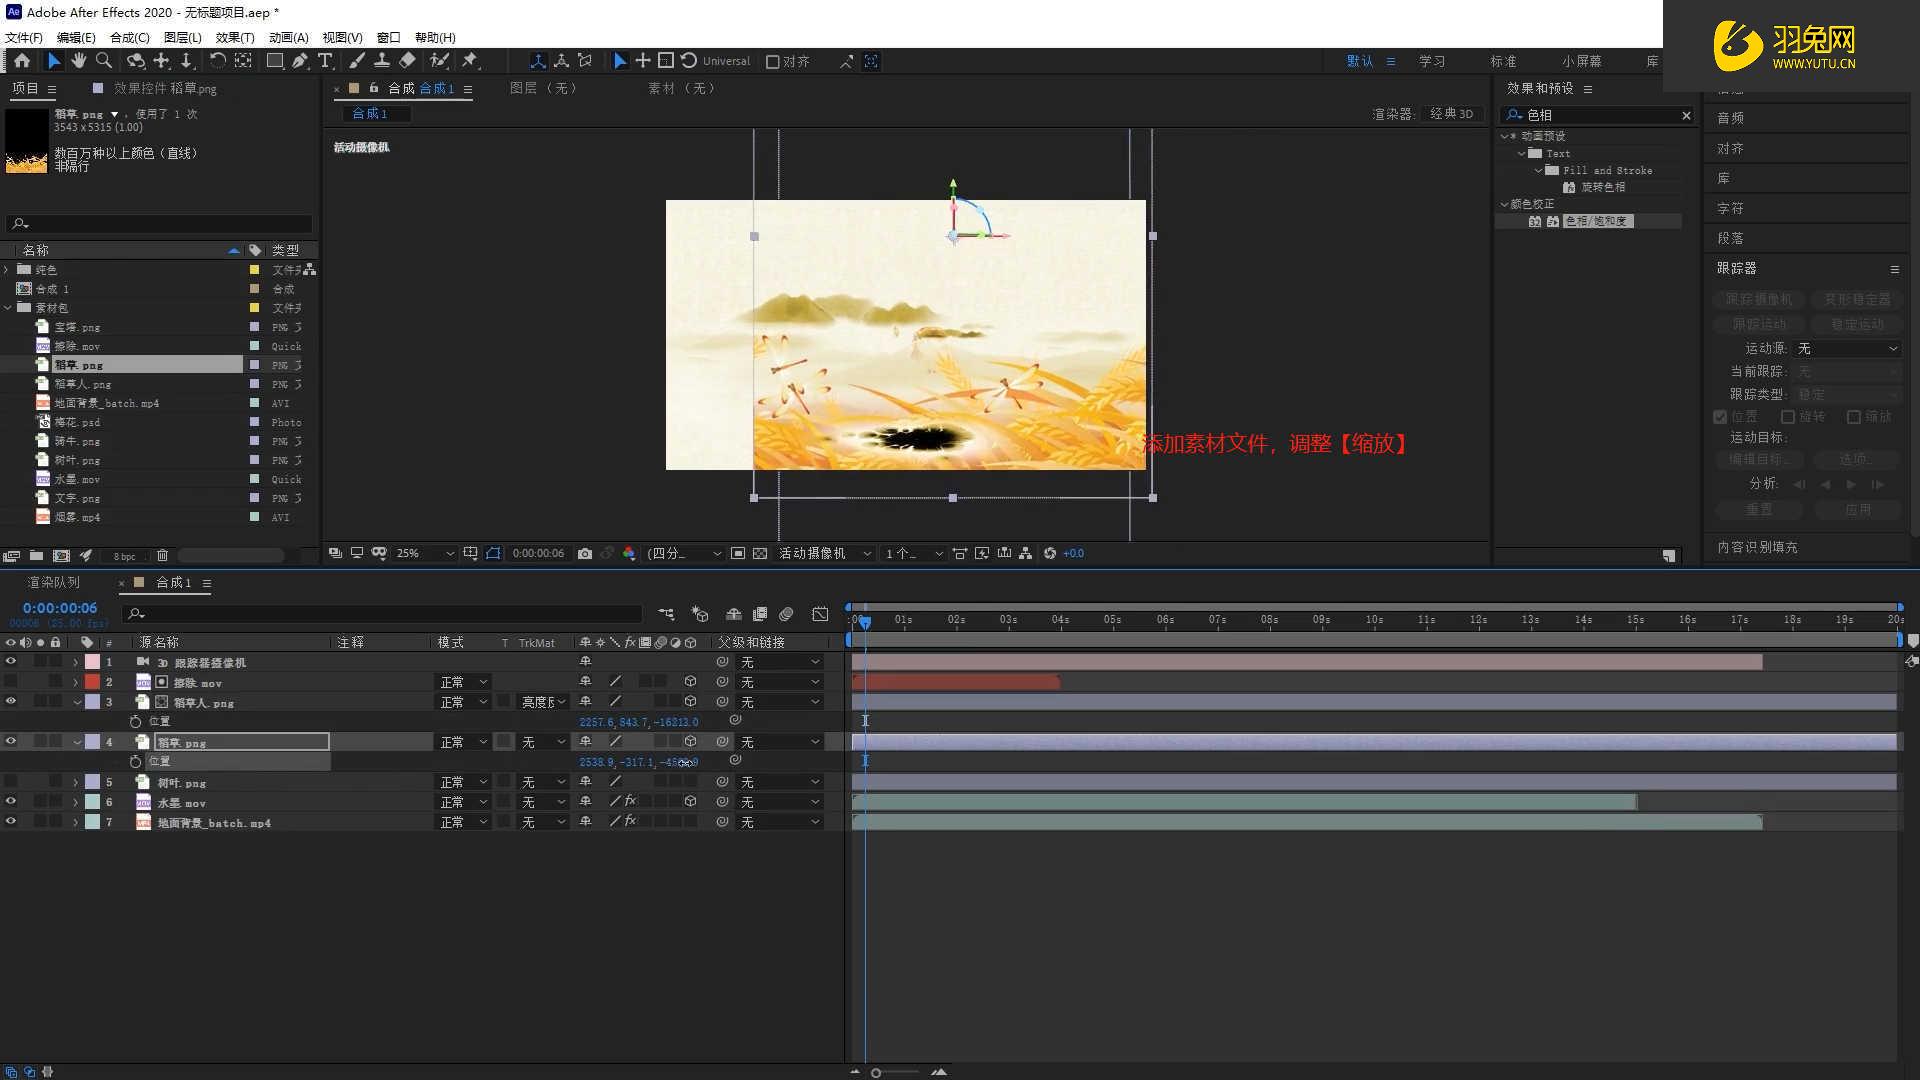Open the 内容识别填充 panel
The height and width of the screenshot is (1080, 1920).
coord(1757,547)
